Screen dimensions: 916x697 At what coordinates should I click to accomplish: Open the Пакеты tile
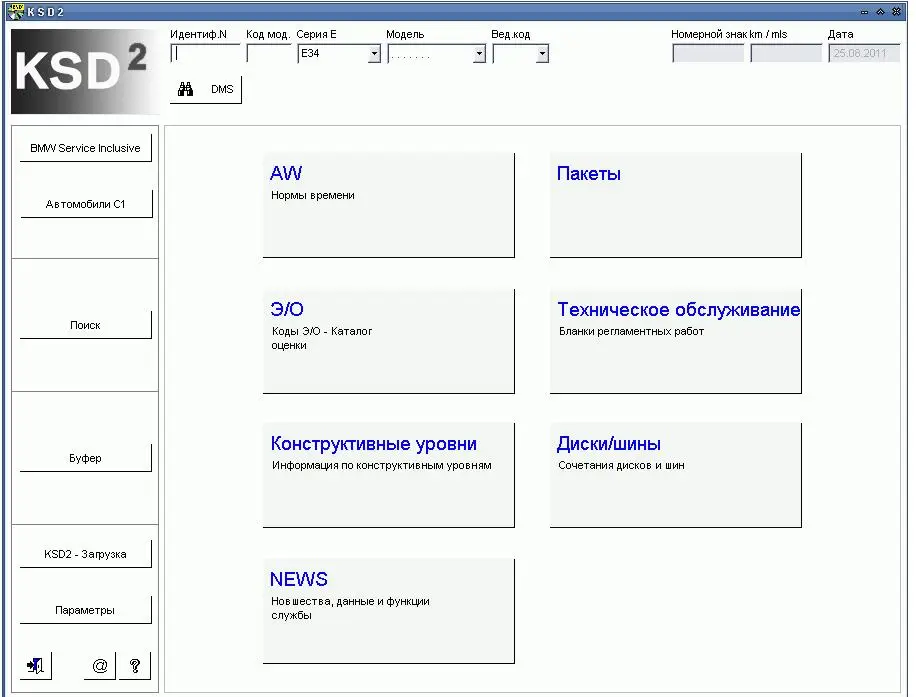(x=675, y=205)
